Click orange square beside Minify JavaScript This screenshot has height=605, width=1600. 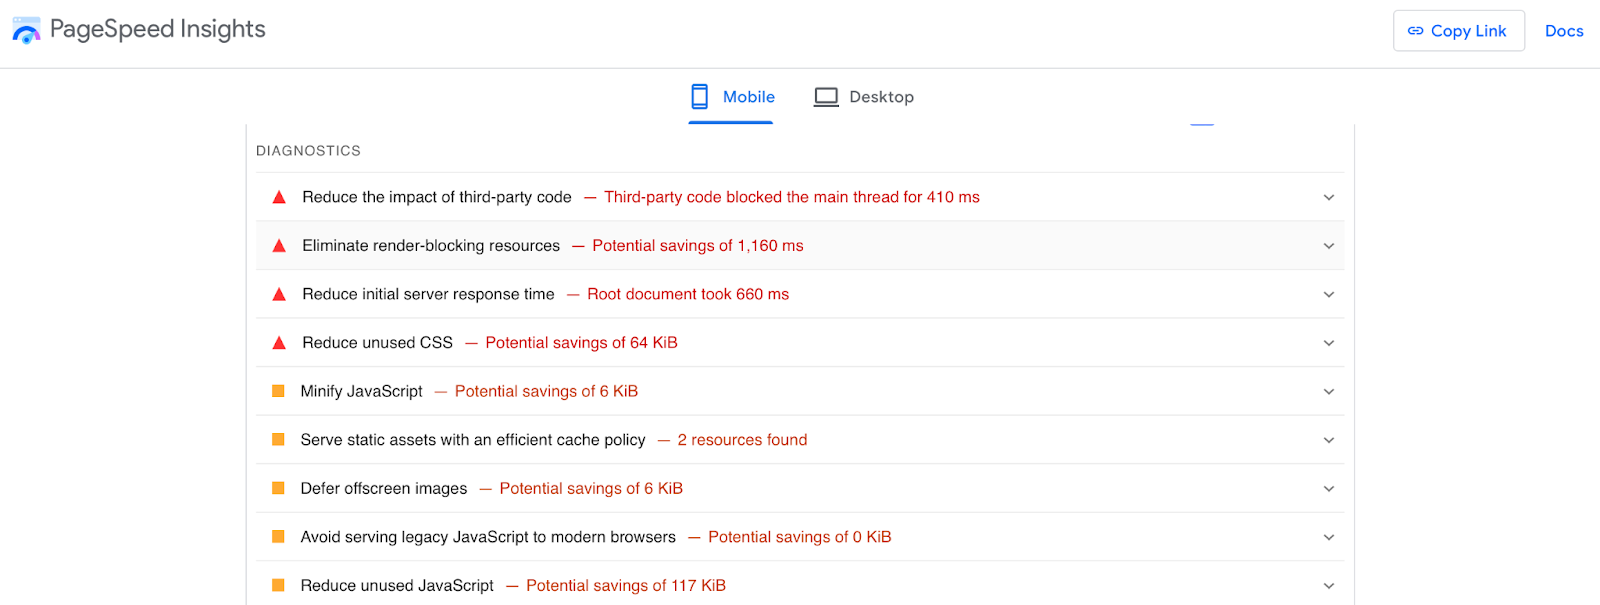click(278, 391)
